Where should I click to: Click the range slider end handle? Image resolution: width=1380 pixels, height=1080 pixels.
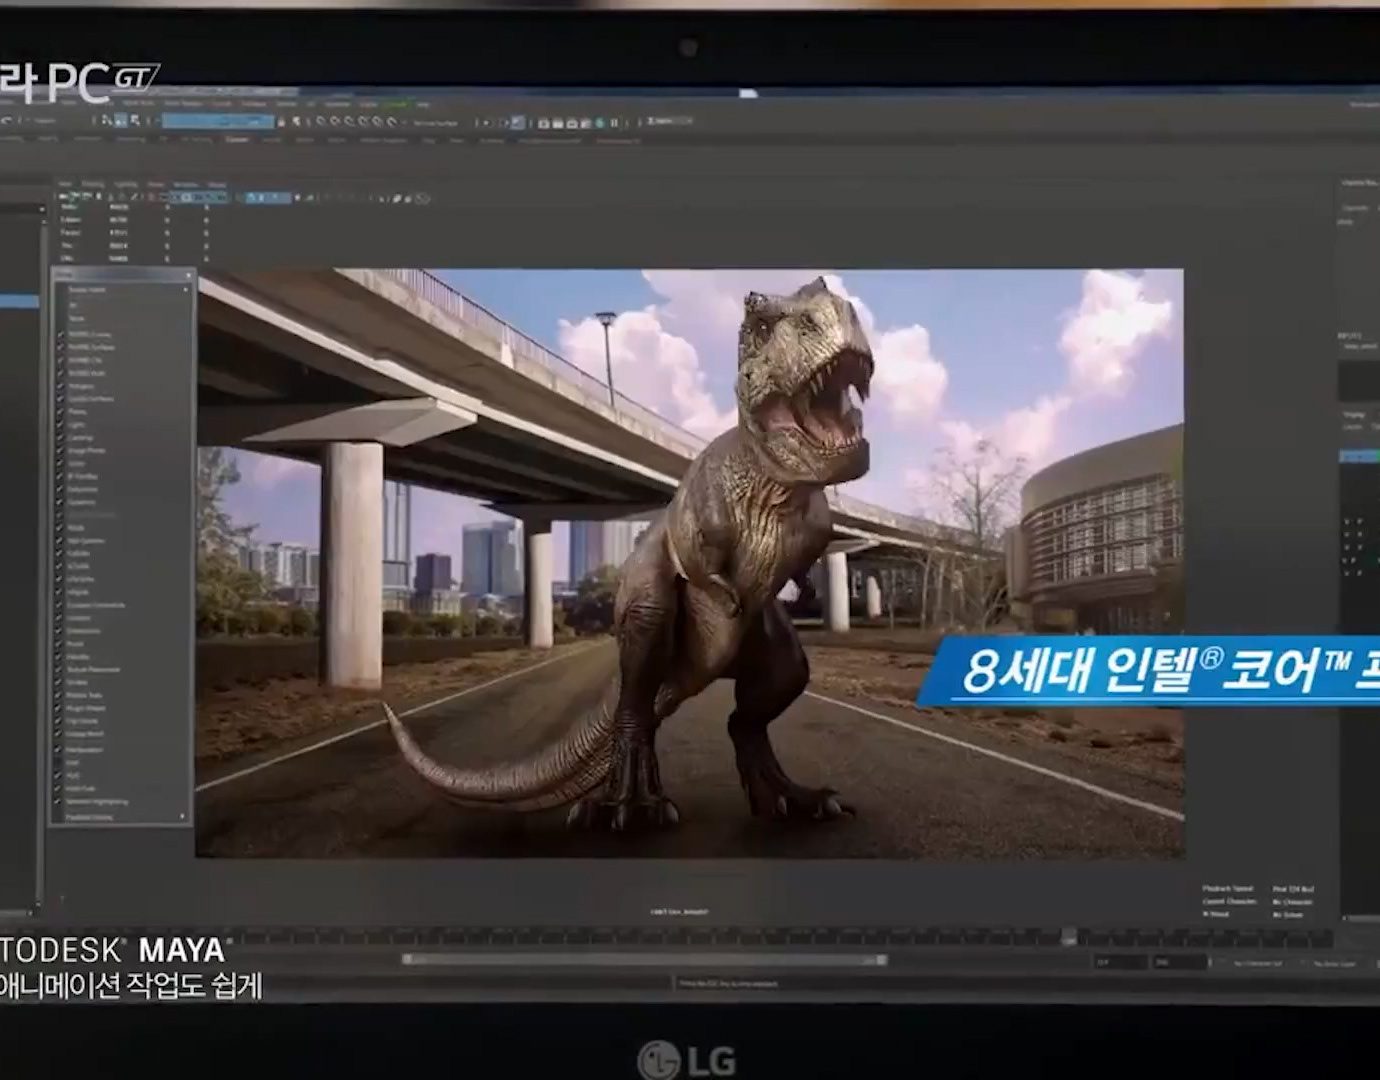881,960
